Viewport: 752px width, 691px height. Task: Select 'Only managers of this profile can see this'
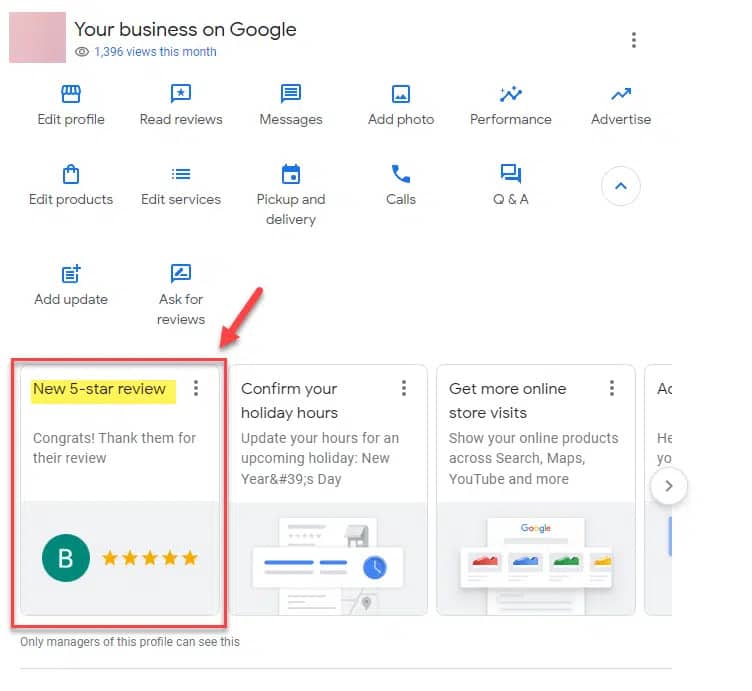[x=129, y=642]
